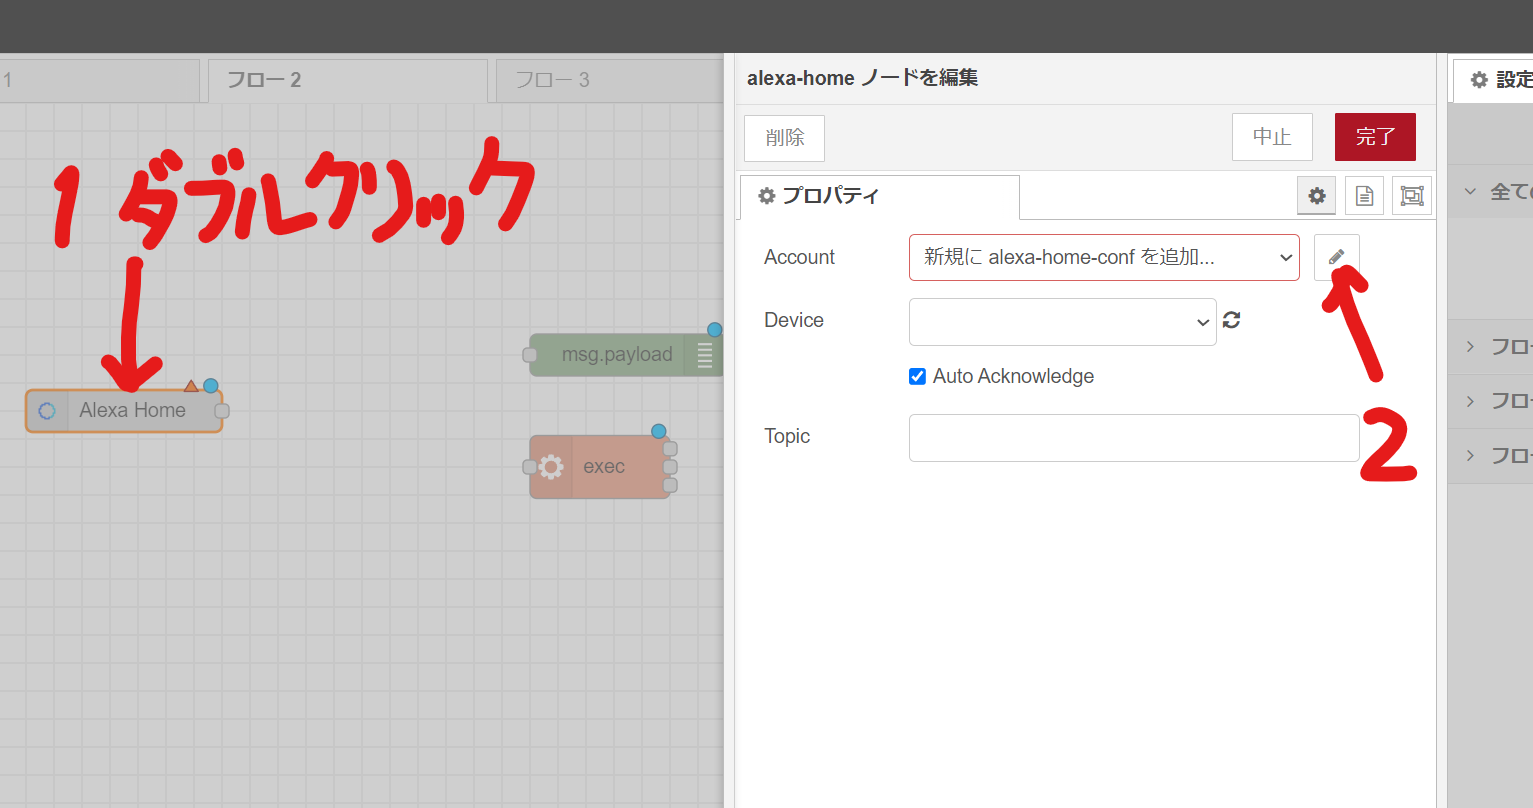
Task: Open node properties gear tab icon
Action: click(1317, 196)
